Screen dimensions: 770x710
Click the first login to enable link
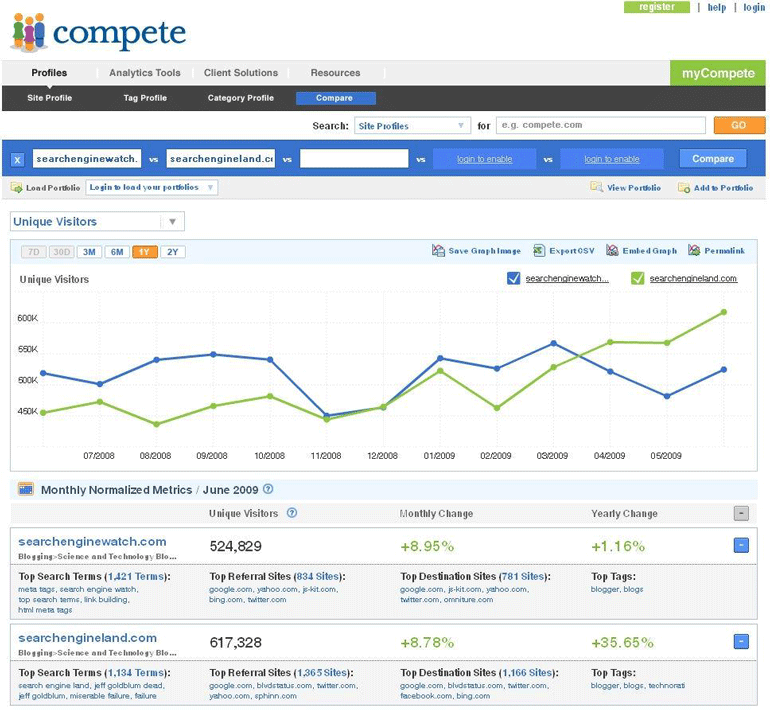point(484,159)
